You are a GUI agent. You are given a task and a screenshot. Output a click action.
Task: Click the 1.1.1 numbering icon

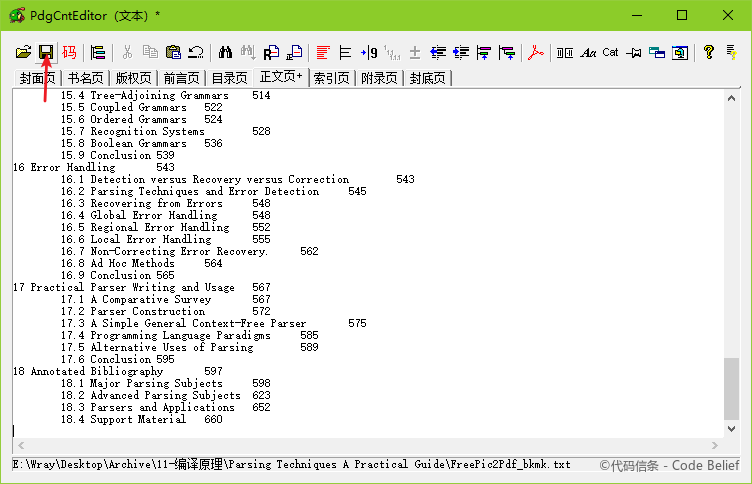pyautogui.click(x=392, y=52)
